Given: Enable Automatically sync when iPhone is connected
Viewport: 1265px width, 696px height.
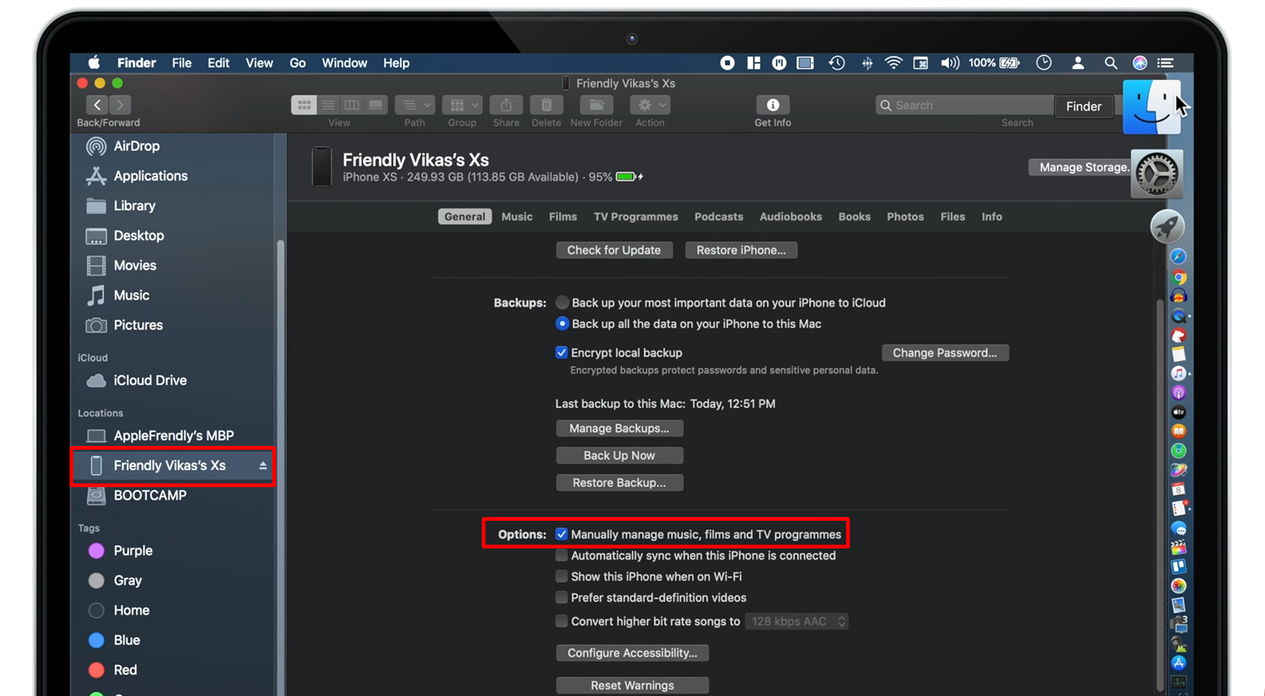Looking at the screenshot, I should tap(562, 555).
